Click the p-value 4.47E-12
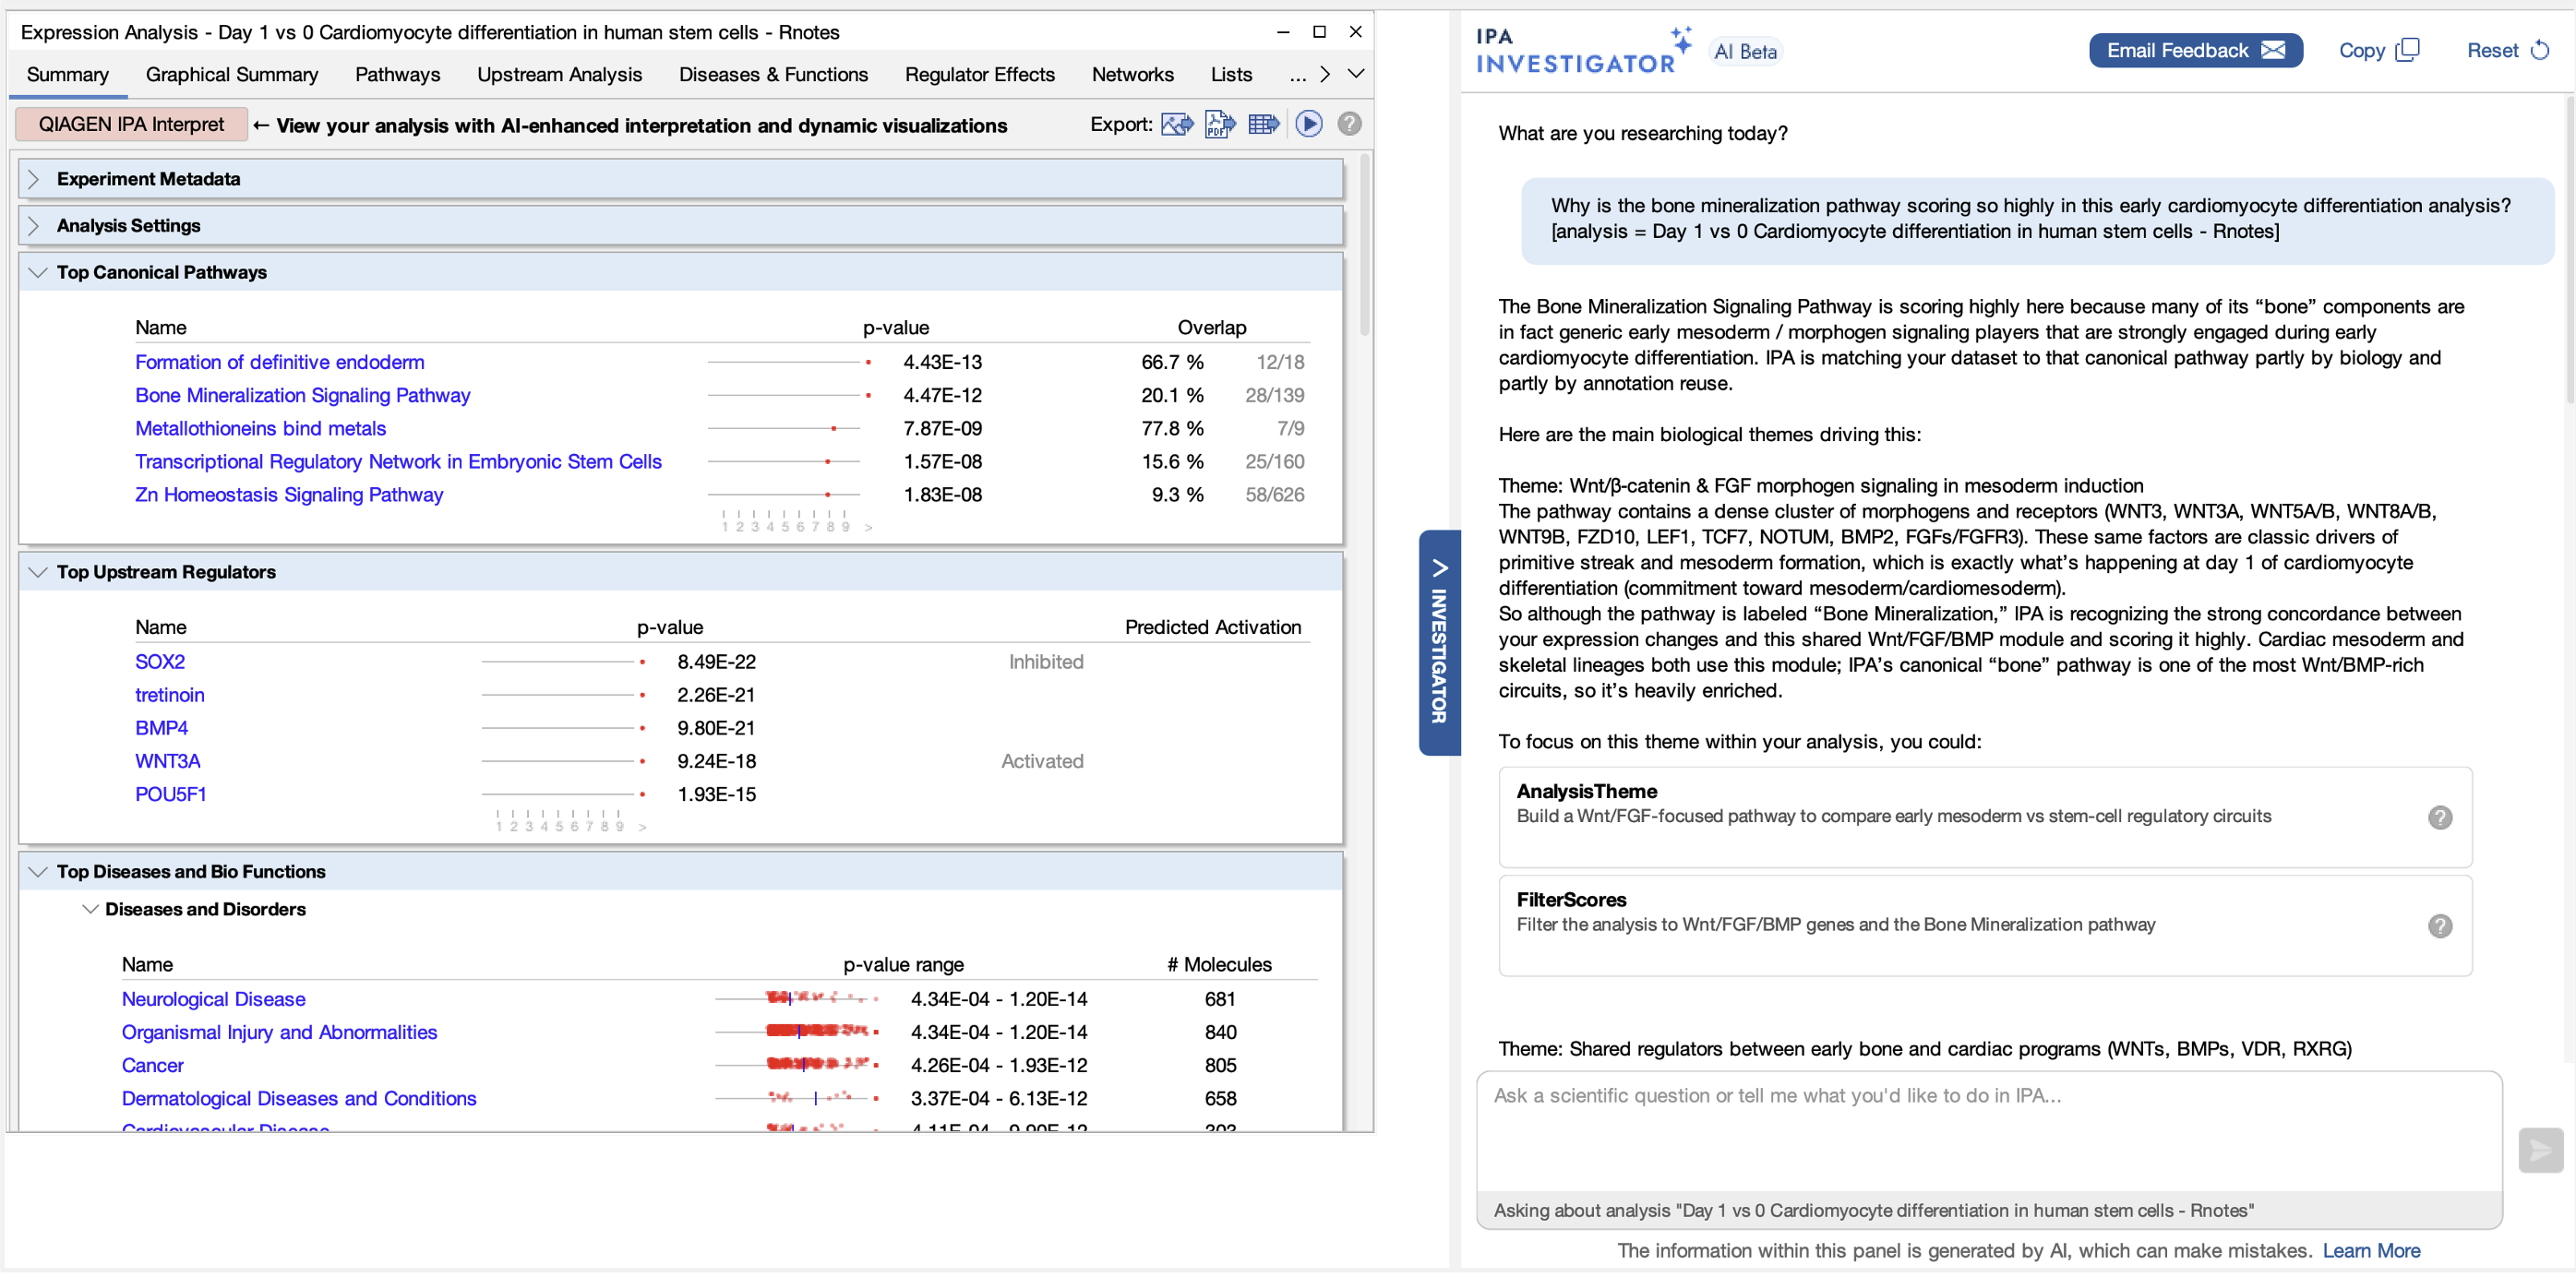The image size is (2576, 1277). click(942, 396)
